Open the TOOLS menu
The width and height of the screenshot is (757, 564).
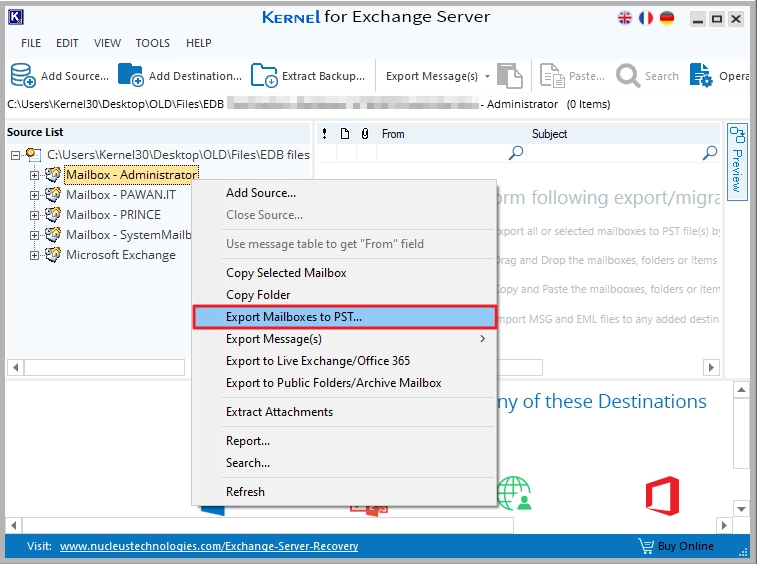click(153, 43)
